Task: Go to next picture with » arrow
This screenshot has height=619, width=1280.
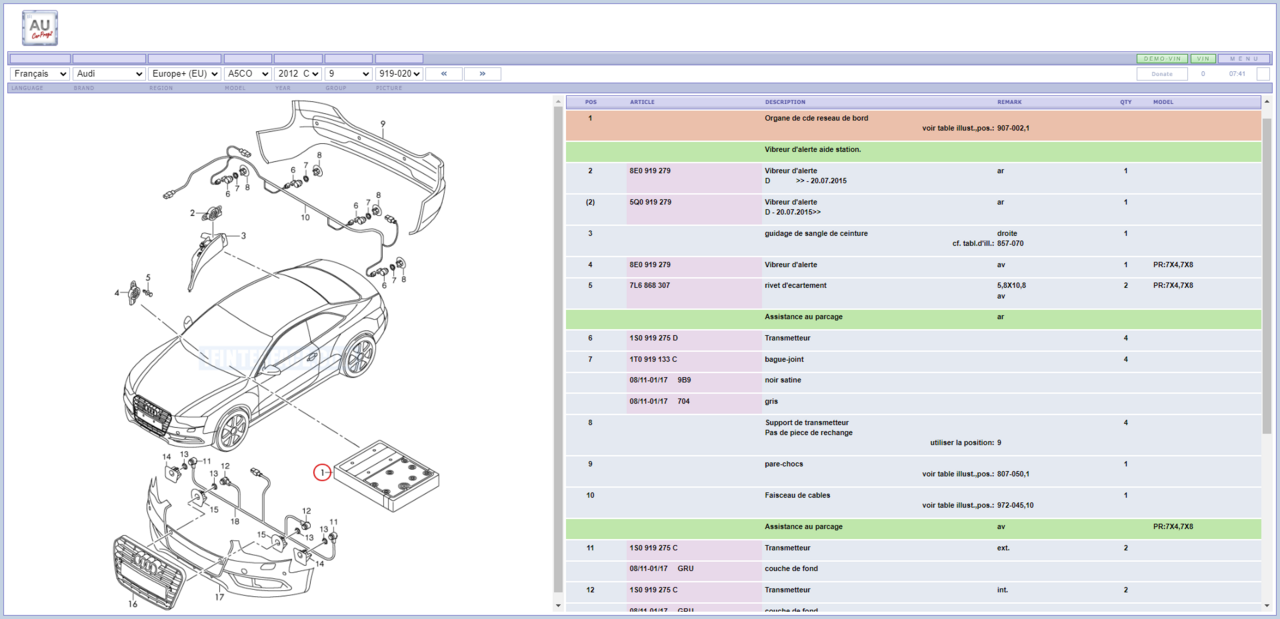Action: 482,74
